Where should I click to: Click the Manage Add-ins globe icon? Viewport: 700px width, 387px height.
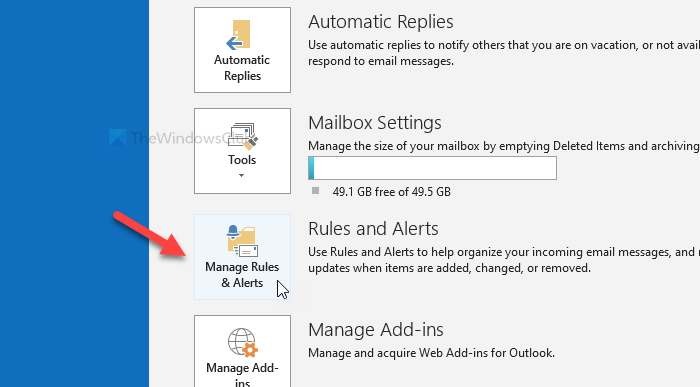coord(242,343)
